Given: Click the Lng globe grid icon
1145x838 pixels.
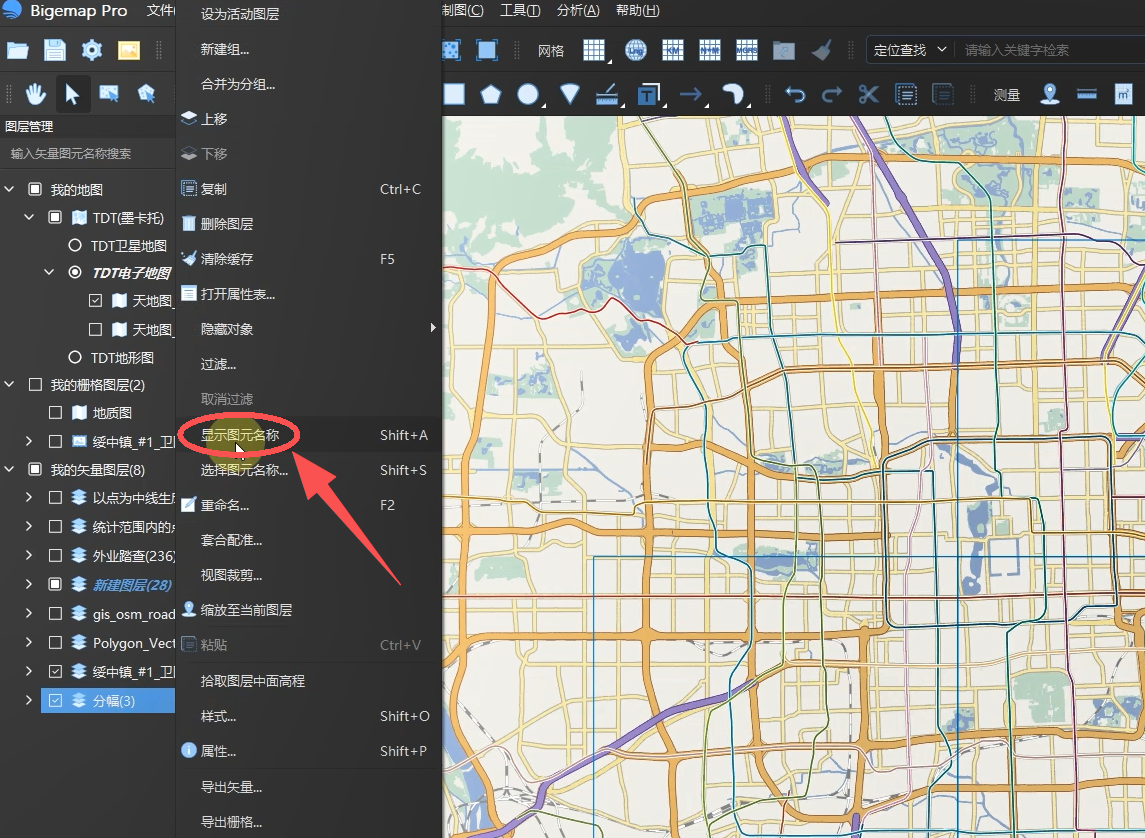Looking at the screenshot, I should click(x=636, y=50).
